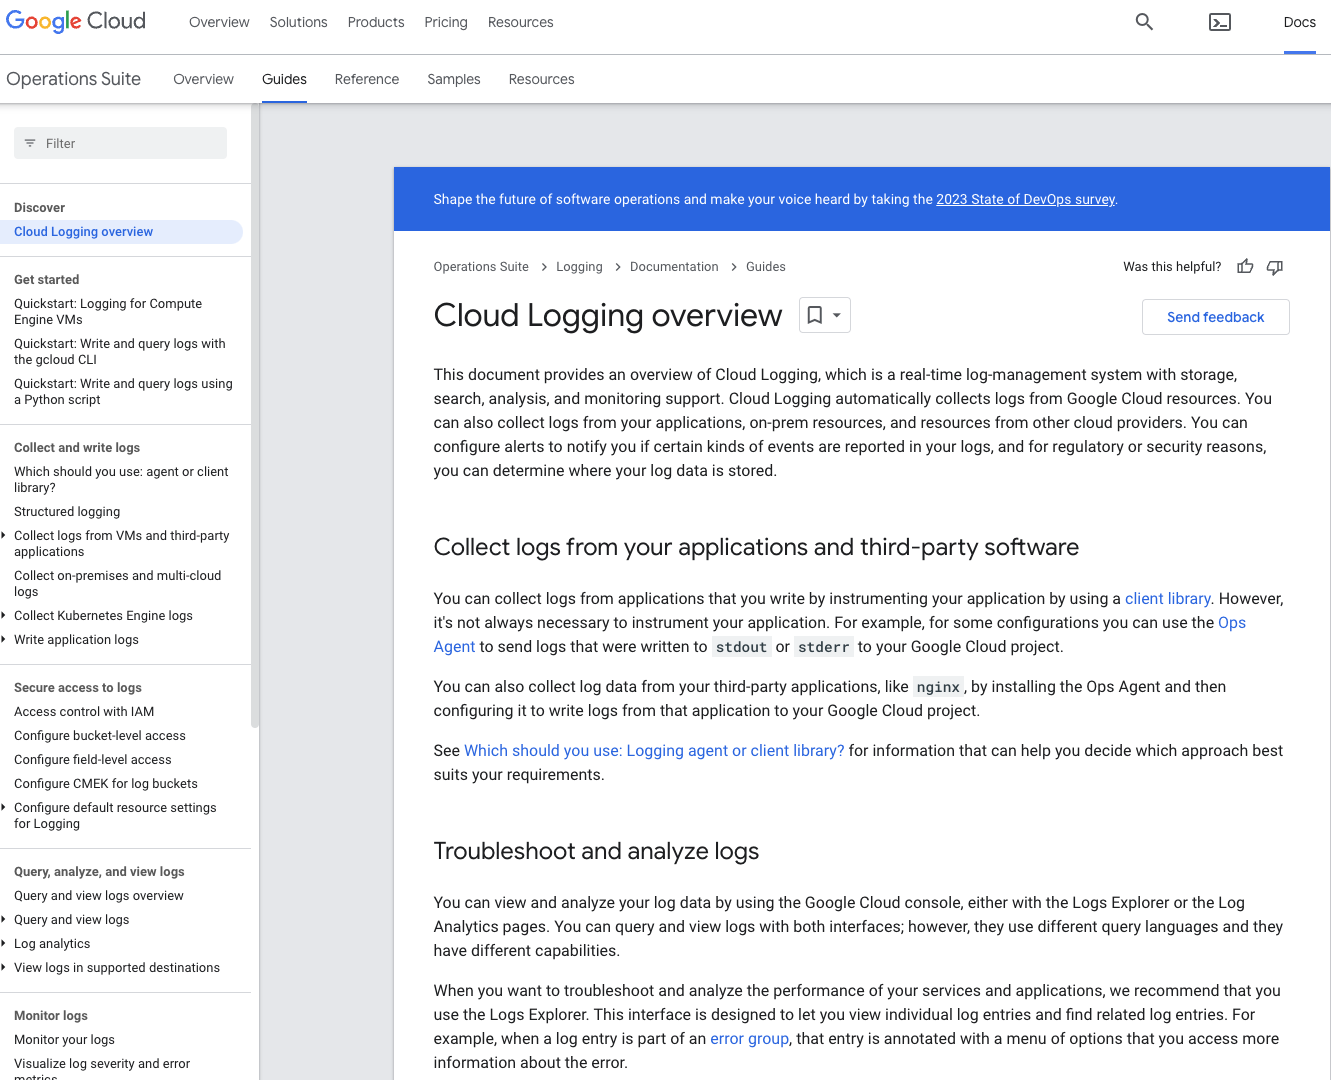Click 'Collect and write logs' sidebar heading
This screenshot has width=1331, height=1080.
[x=77, y=448]
